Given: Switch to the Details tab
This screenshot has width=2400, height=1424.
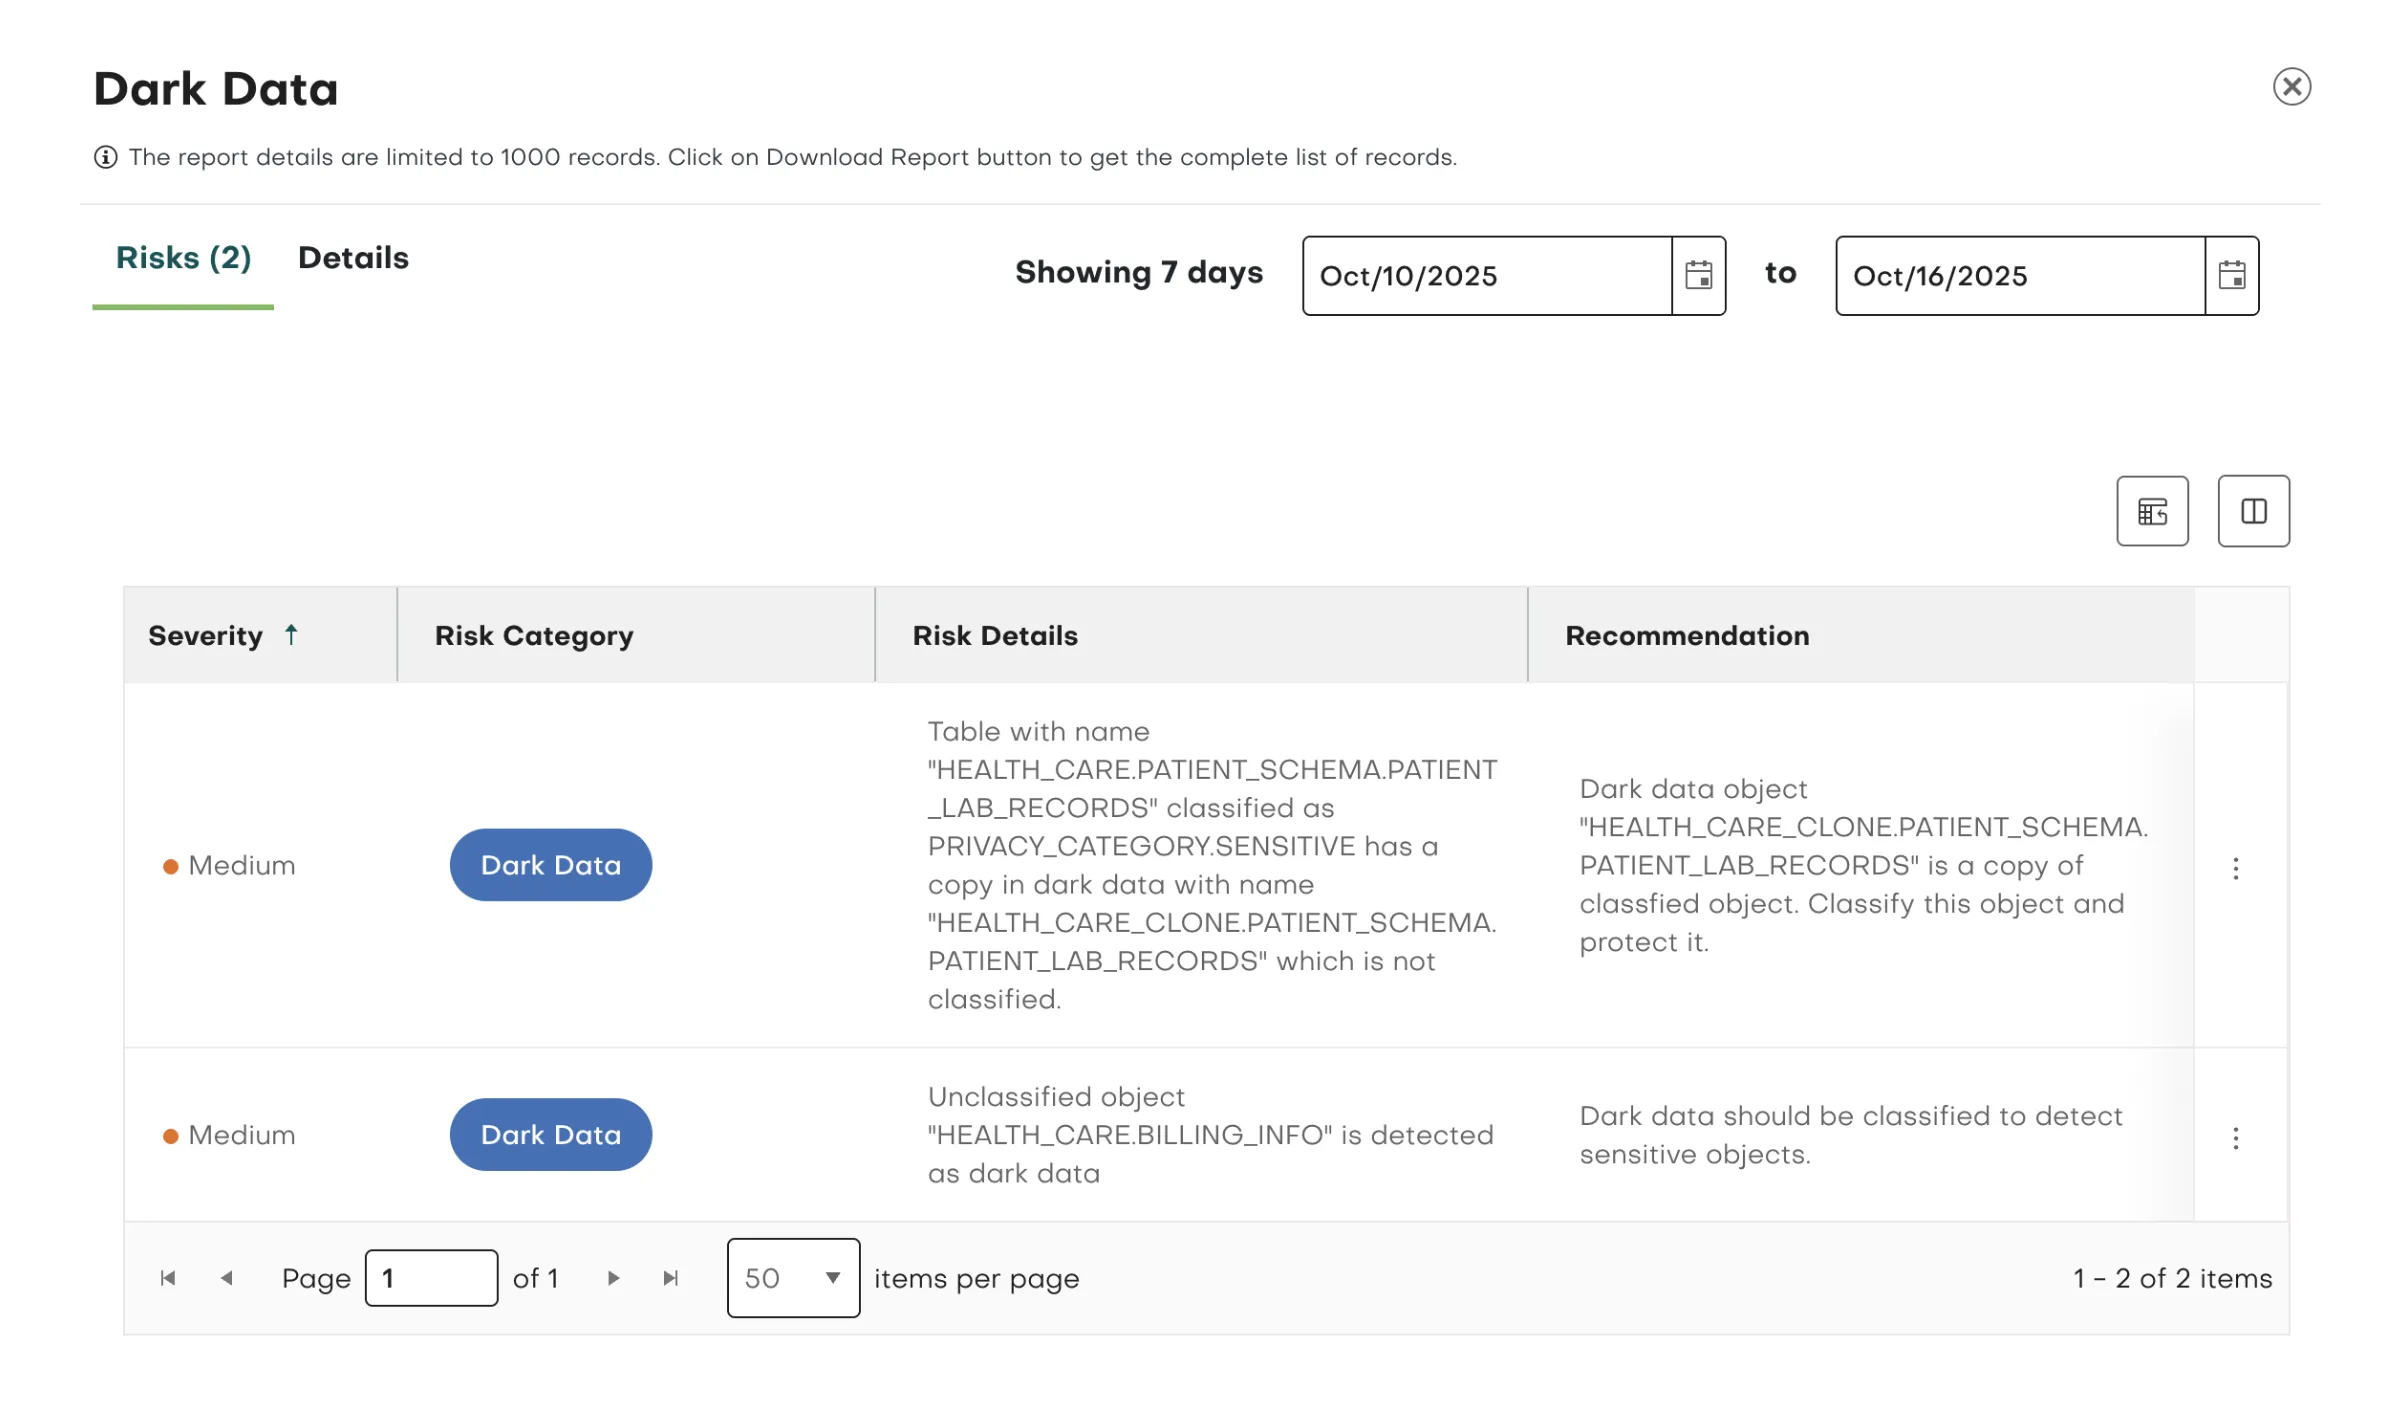Looking at the screenshot, I should pos(352,258).
